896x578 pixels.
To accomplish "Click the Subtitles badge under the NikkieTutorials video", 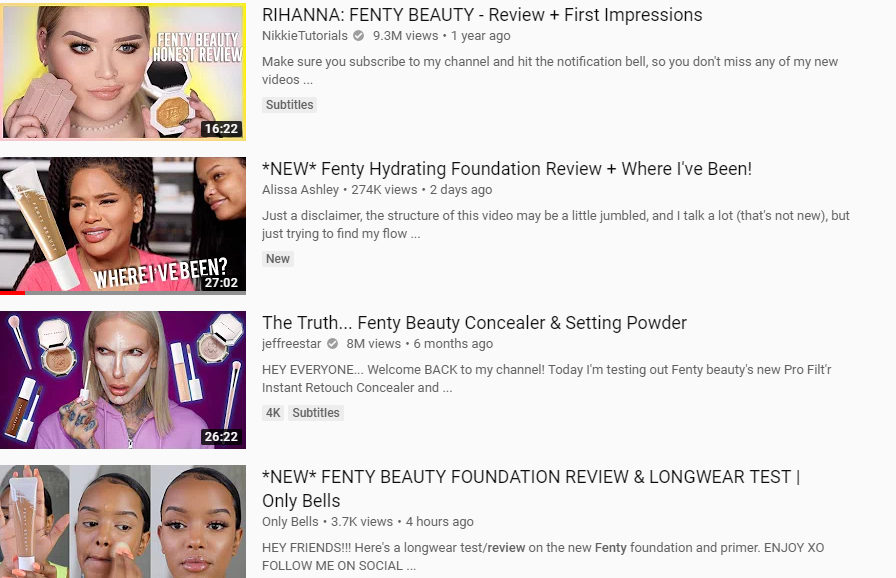I will click(290, 105).
